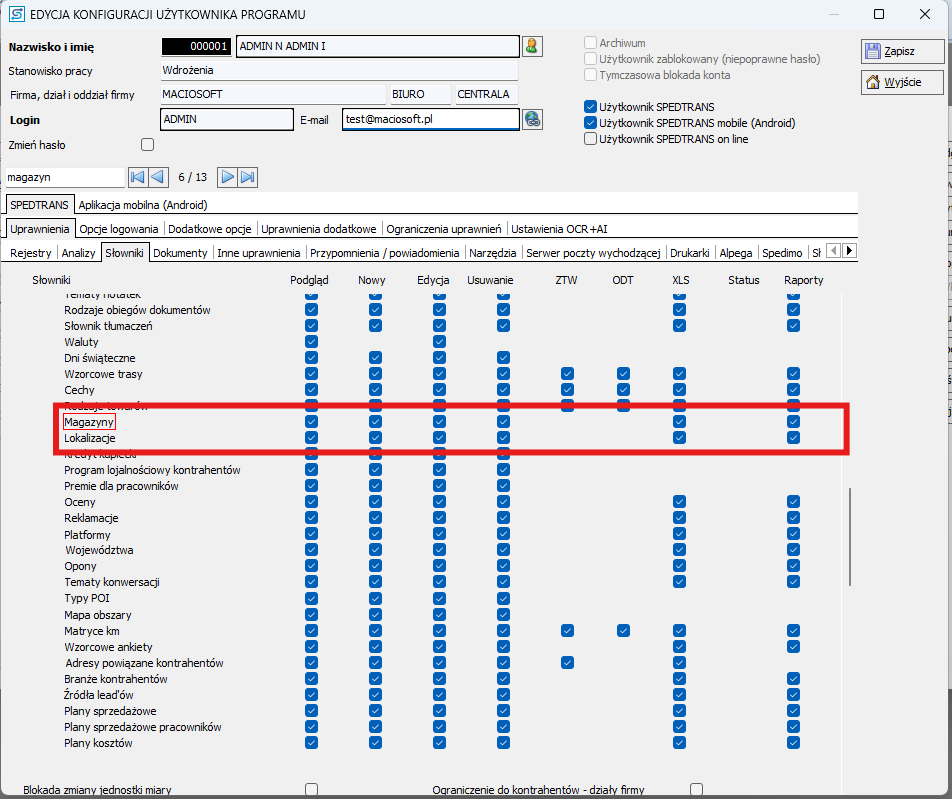This screenshot has width=952, height=799.
Task: Uncheck Użytkownik SPEDTRANS mobile (Android)
Action: [x=591, y=123]
